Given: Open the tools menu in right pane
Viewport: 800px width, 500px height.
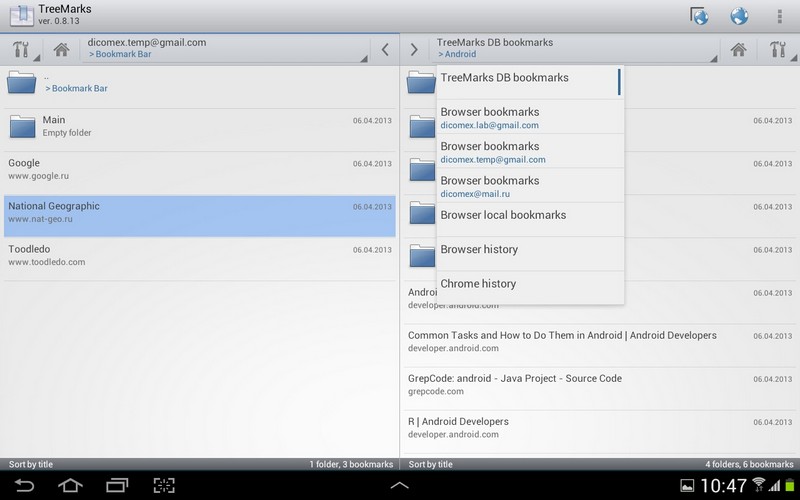Looking at the screenshot, I should tap(780, 49).
